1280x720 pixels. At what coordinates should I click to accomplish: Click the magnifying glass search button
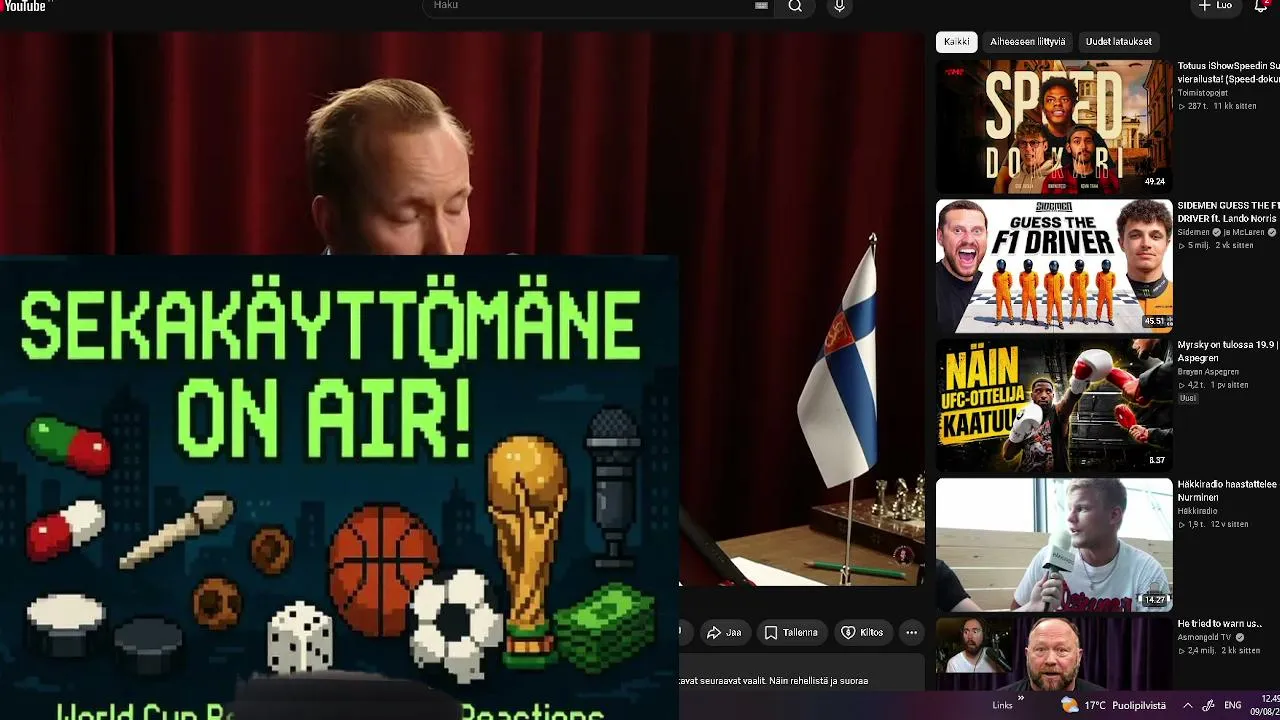(x=795, y=6)
